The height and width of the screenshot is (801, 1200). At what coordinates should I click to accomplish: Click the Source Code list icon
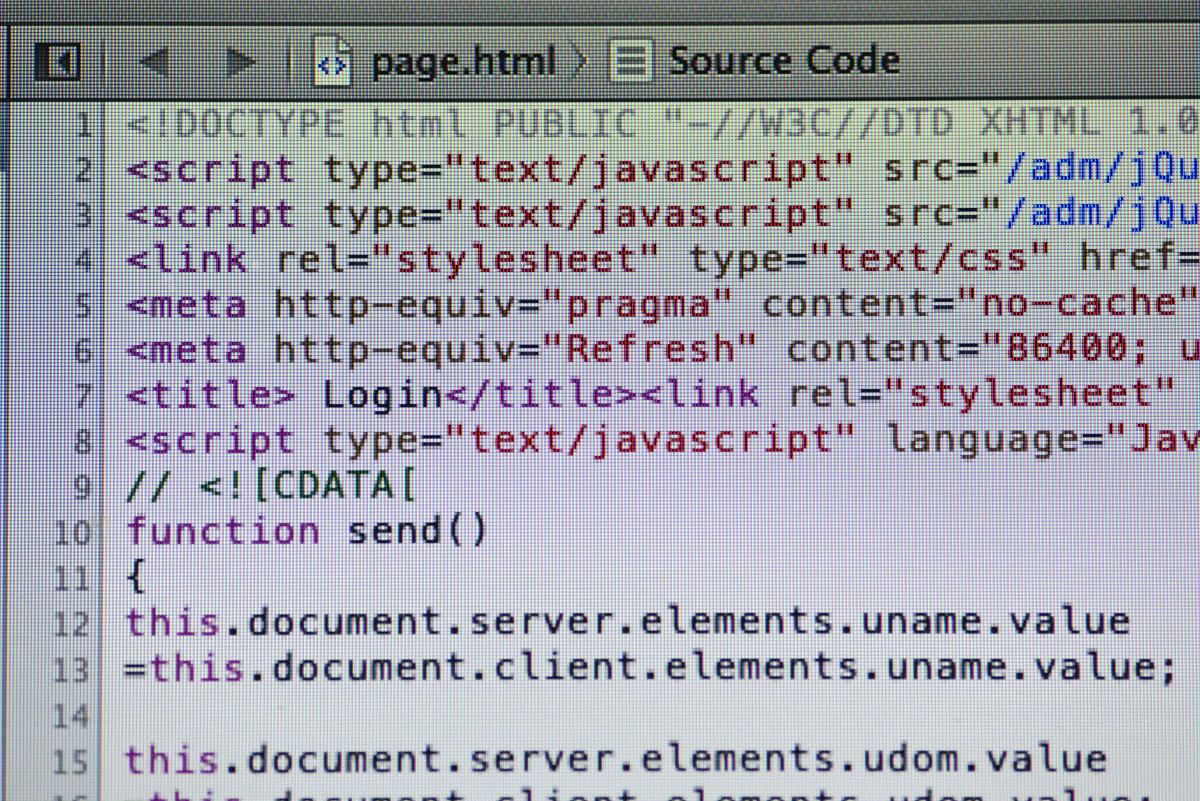pos(630,62)
